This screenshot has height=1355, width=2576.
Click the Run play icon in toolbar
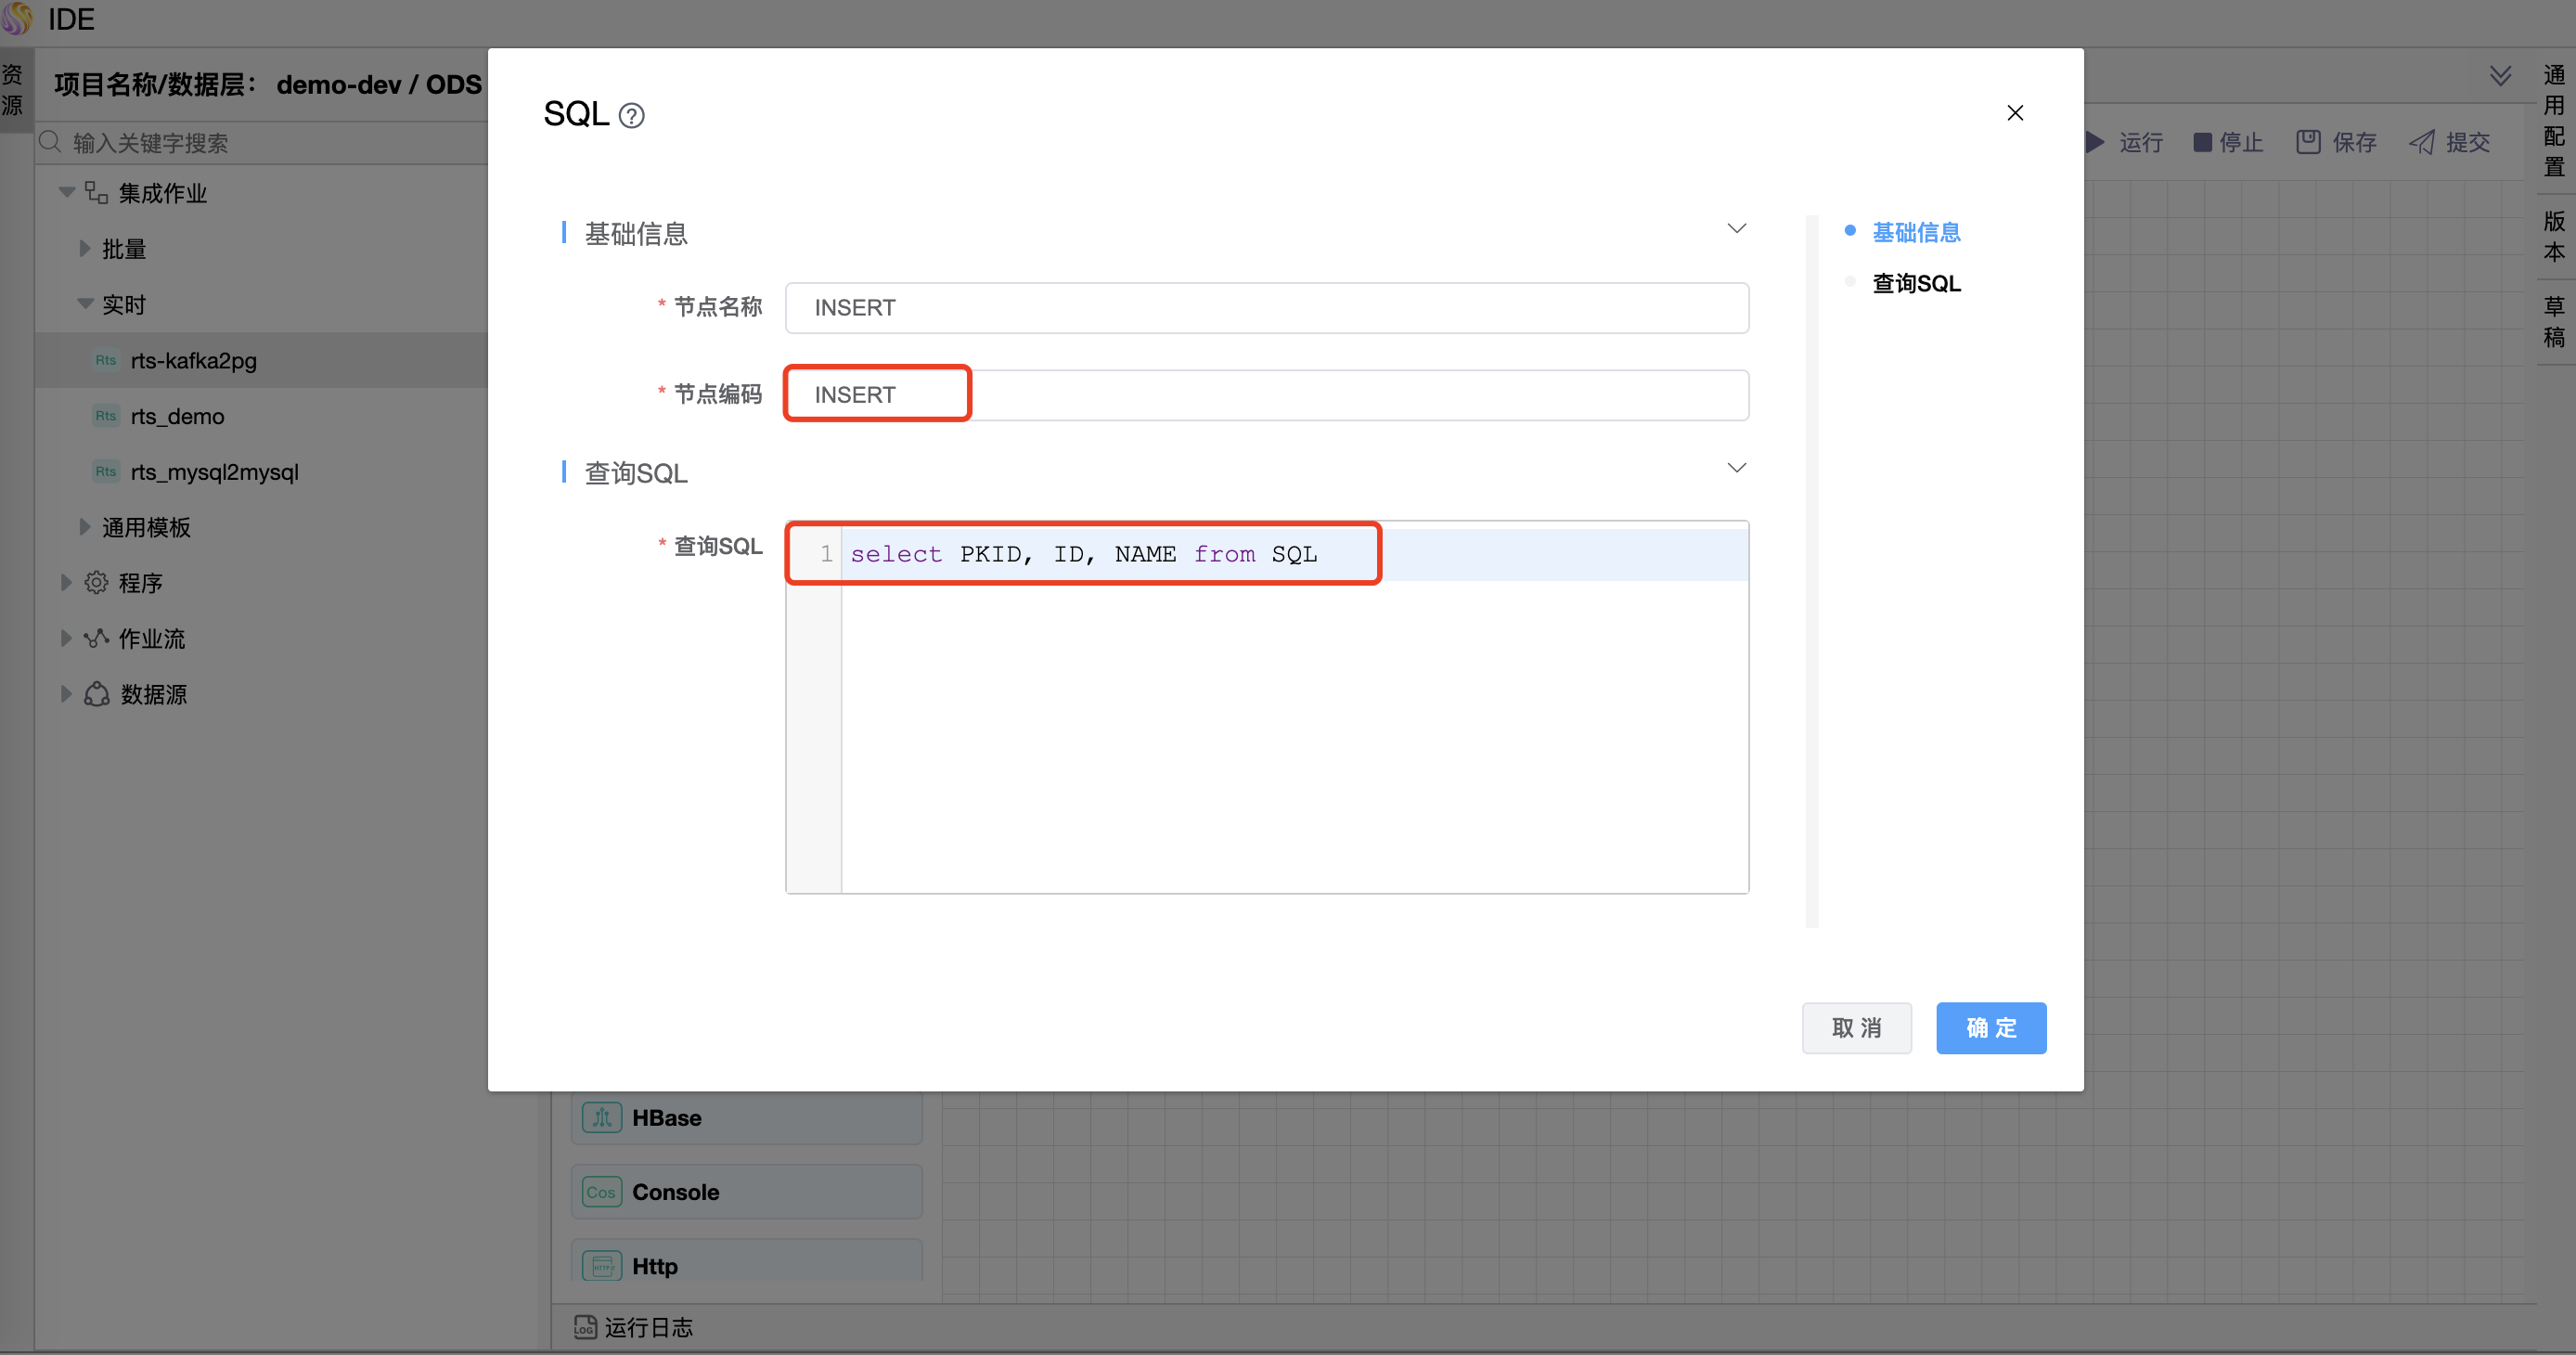[2096, 142]
